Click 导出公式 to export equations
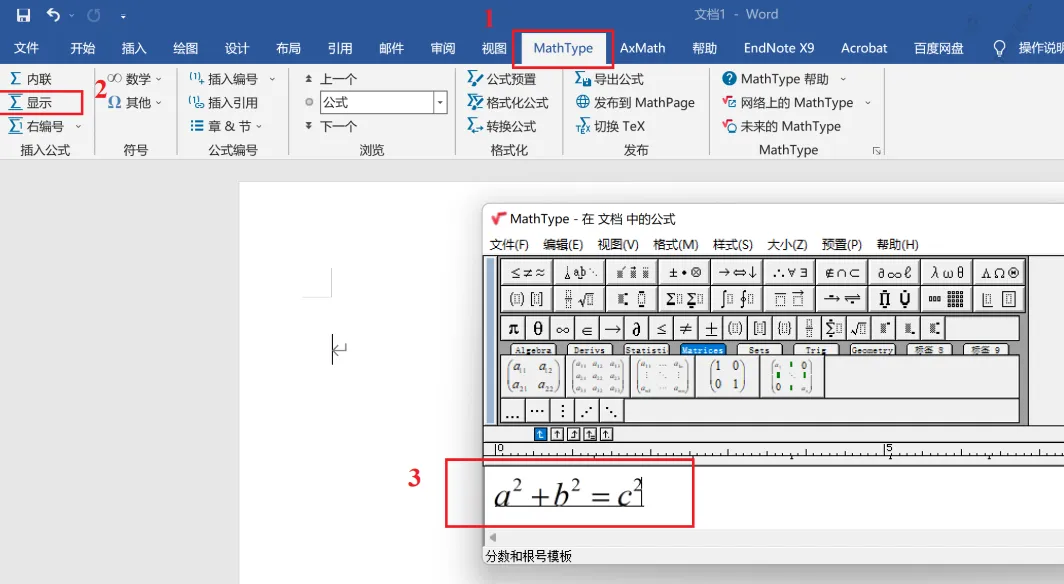This screenshot has width=1064, height=584. click(x=609, y=79)
